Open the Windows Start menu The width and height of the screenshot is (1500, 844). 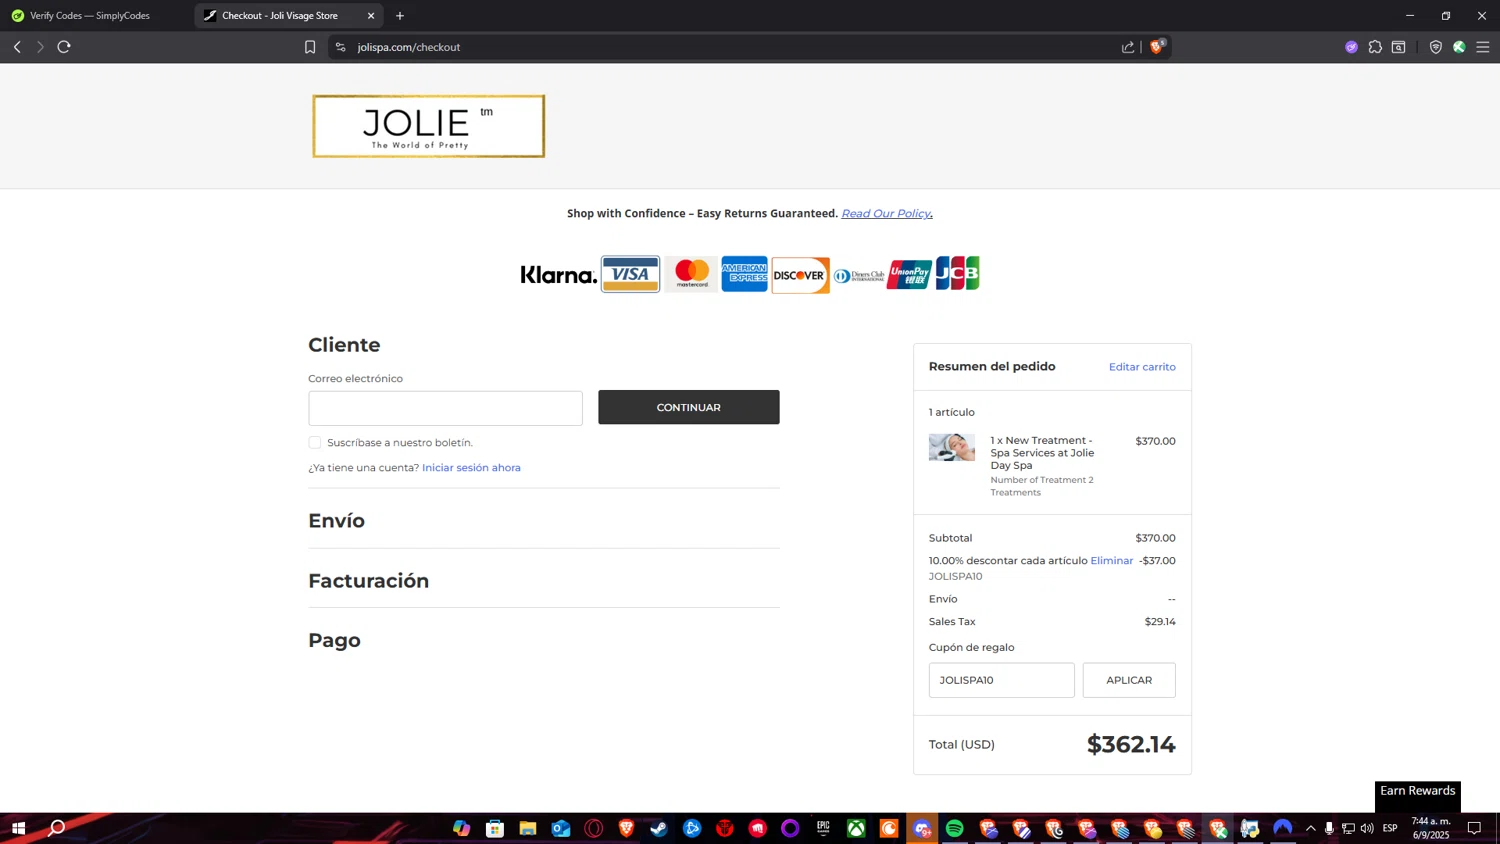(x=18, y=828)
